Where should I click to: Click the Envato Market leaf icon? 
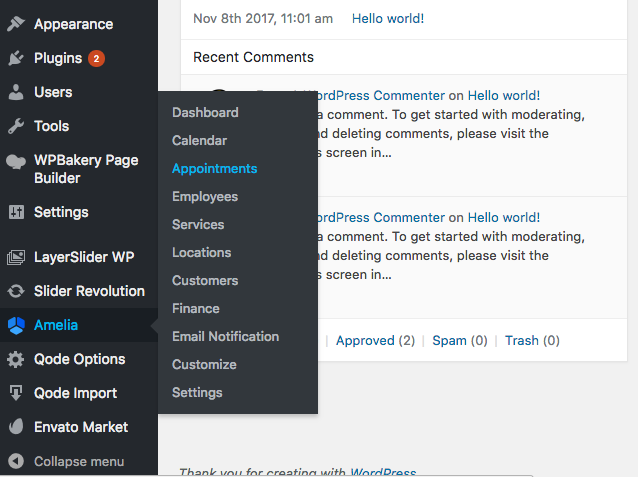pos(16,427)
